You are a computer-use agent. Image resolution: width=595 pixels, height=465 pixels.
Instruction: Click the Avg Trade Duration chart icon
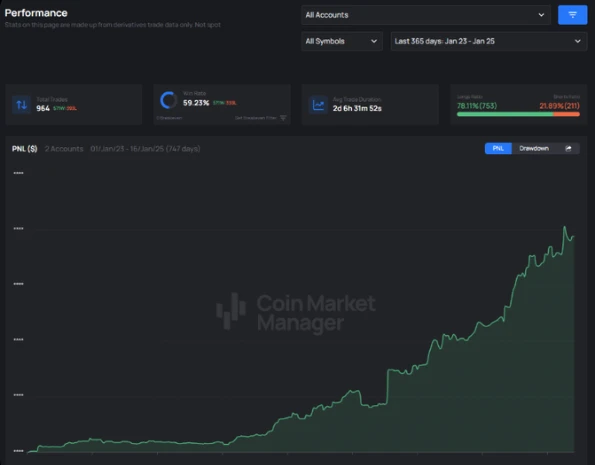[x=318, y=104]
